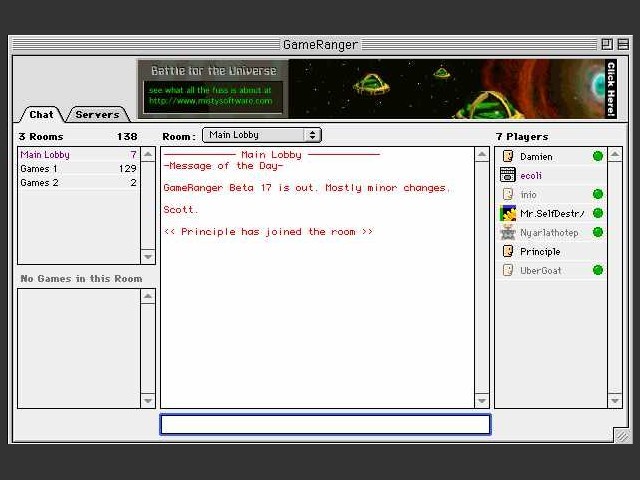Click the '-Message of the Day-' line
640x480 pixels.
[x=223, y=166]
